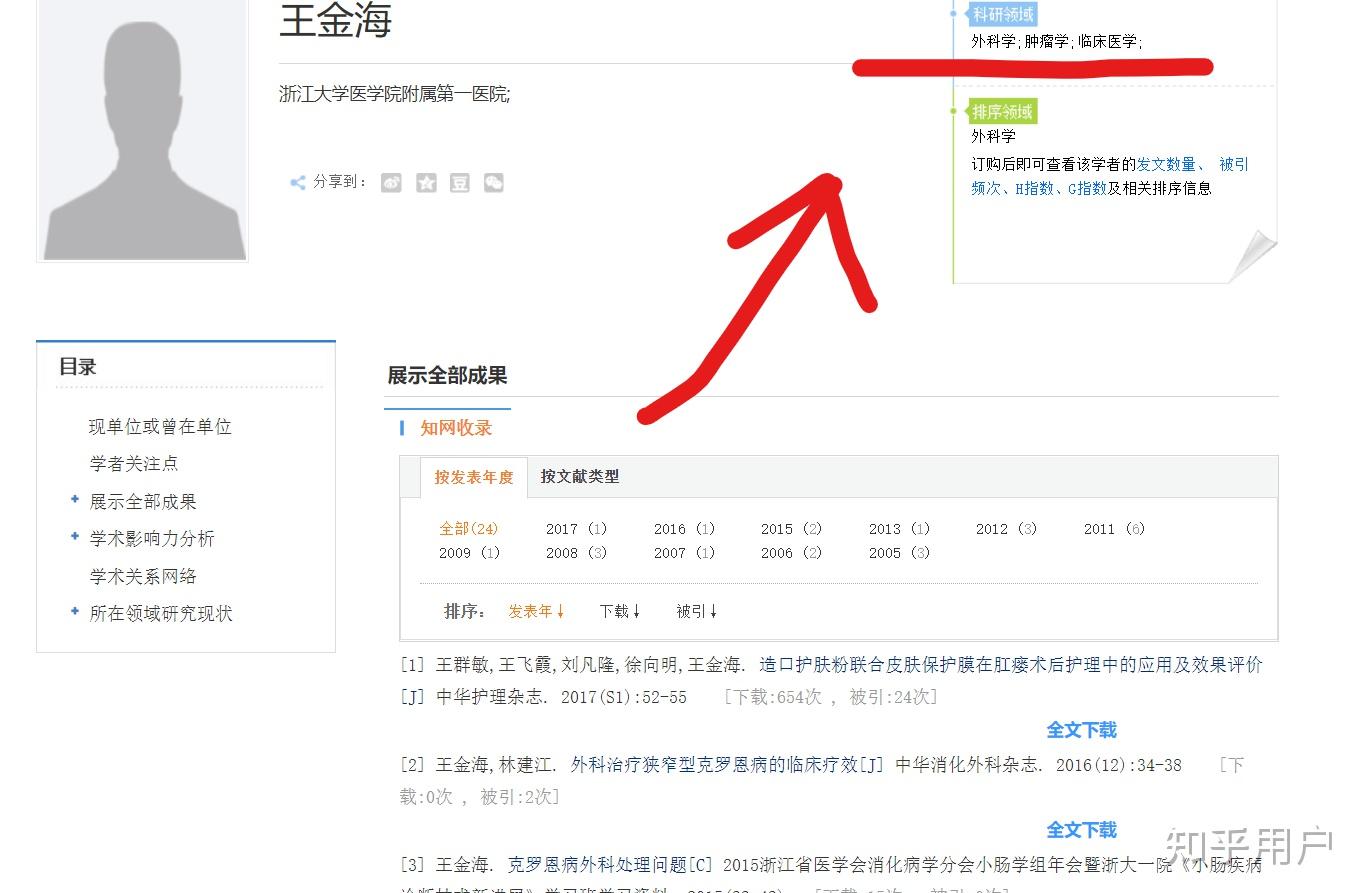
Task: Open article 造口护肤粉联合皮肤保护膜 title link
Action: tap(1011, 665)
